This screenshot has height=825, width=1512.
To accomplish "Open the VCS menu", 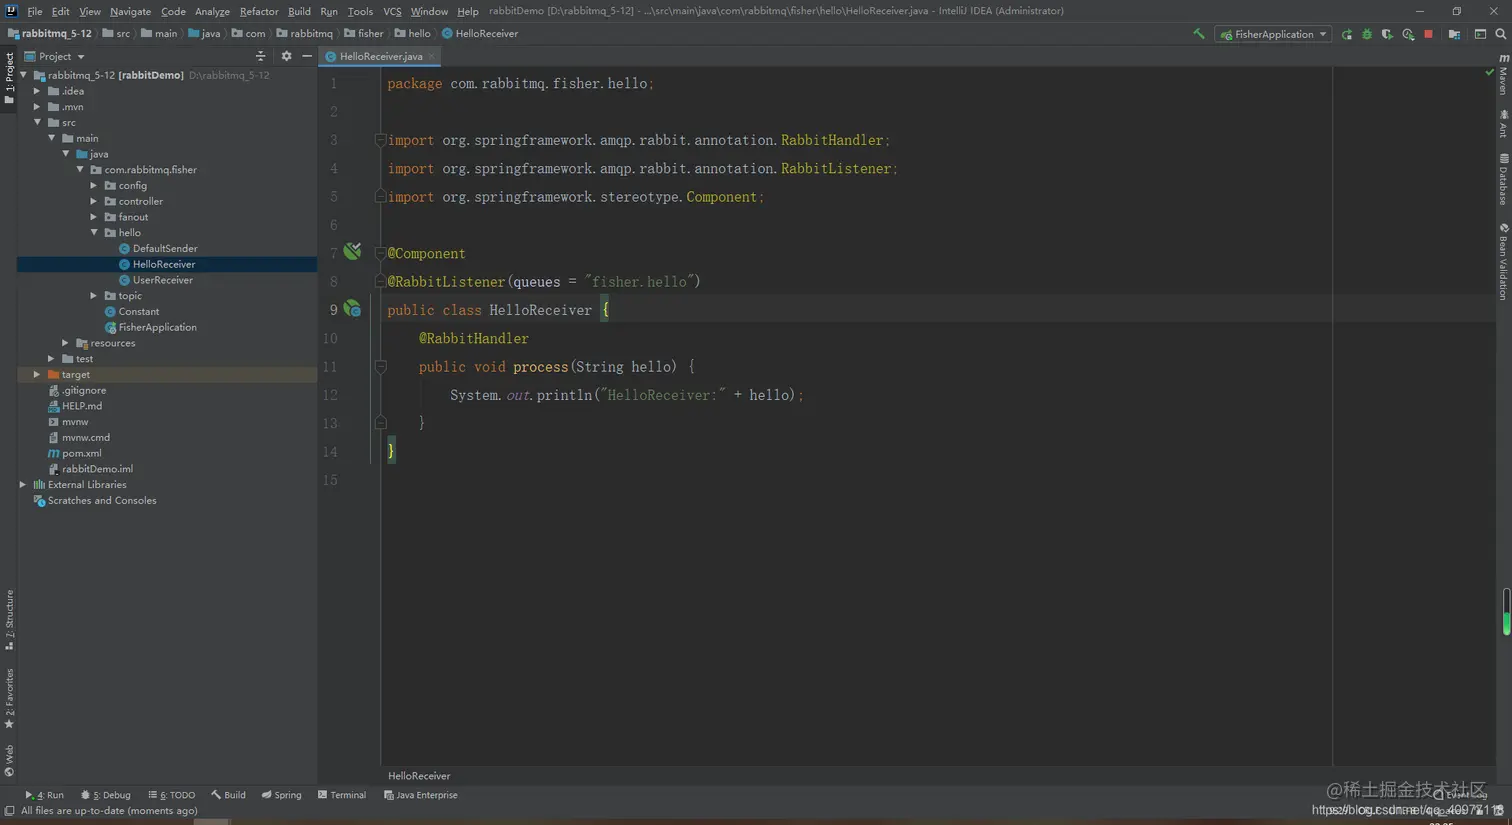I will pos(392,11).
